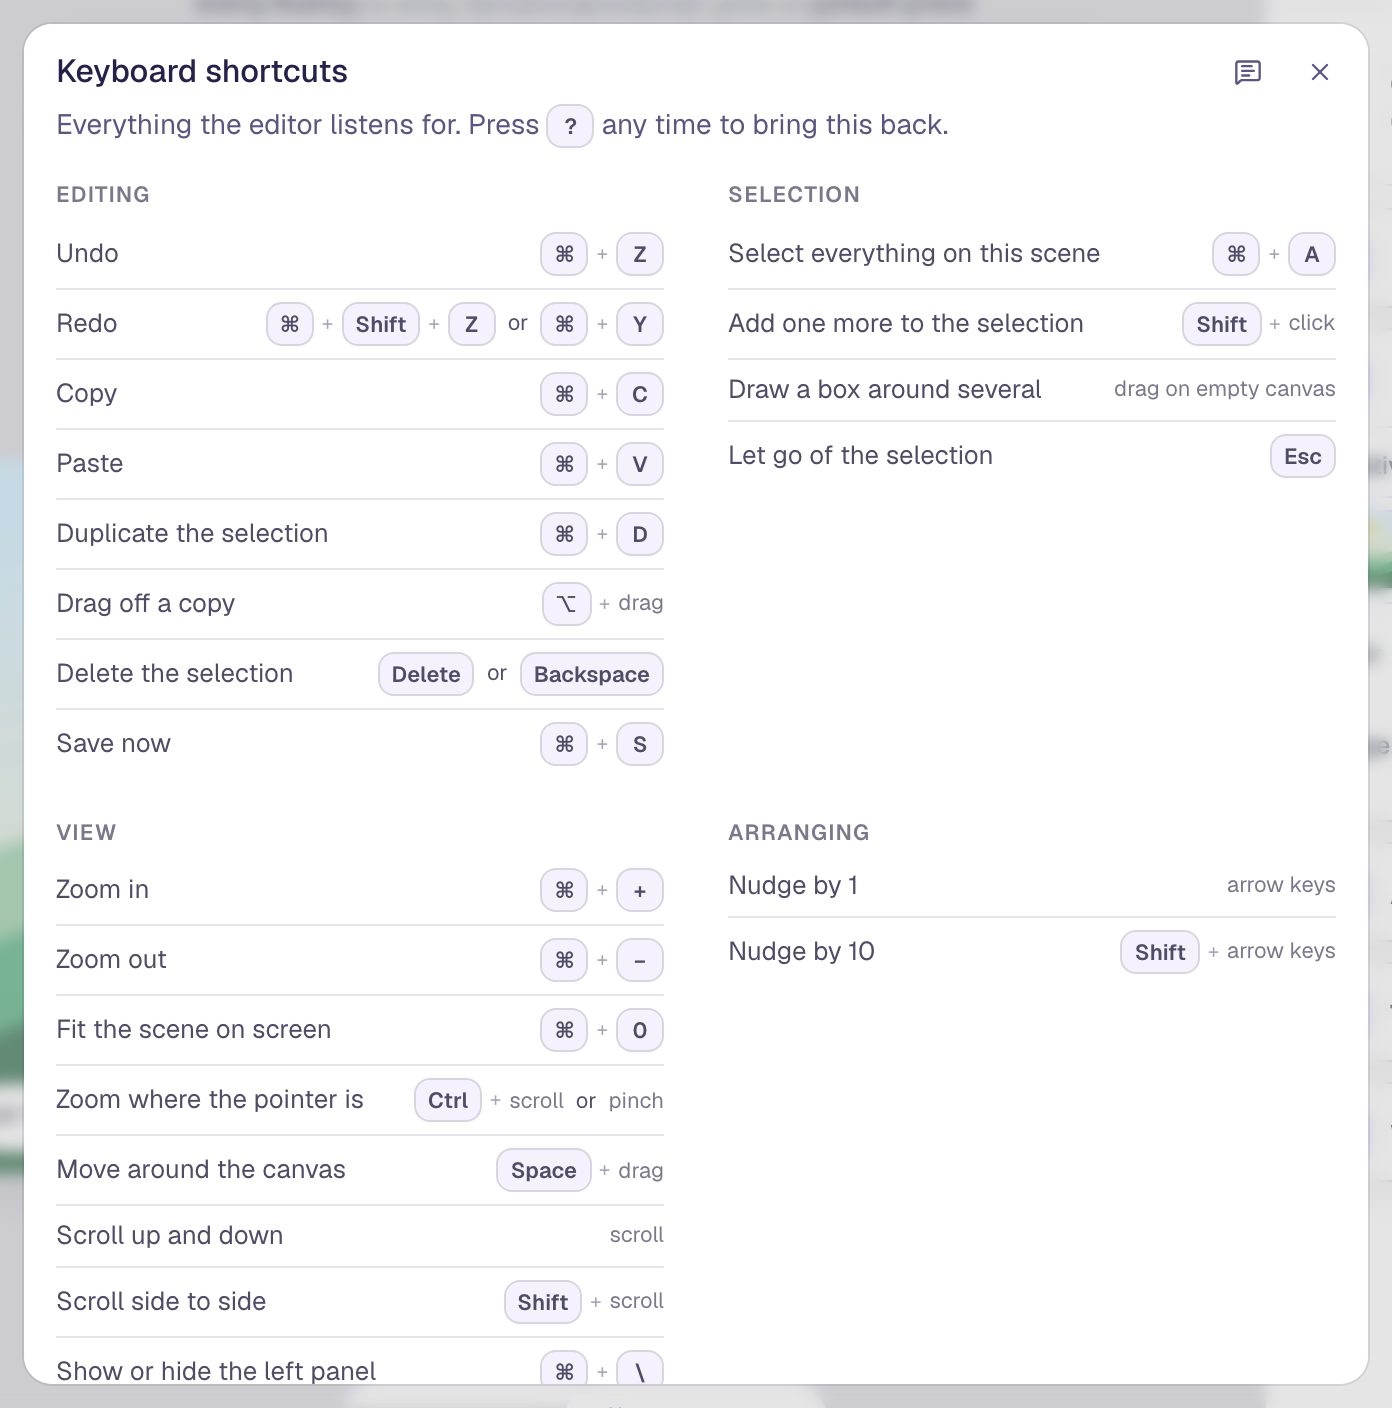The image size is (1392, 1408).
Task: Click the "Nudge by 10" label
Action: [x=802, y=952]
